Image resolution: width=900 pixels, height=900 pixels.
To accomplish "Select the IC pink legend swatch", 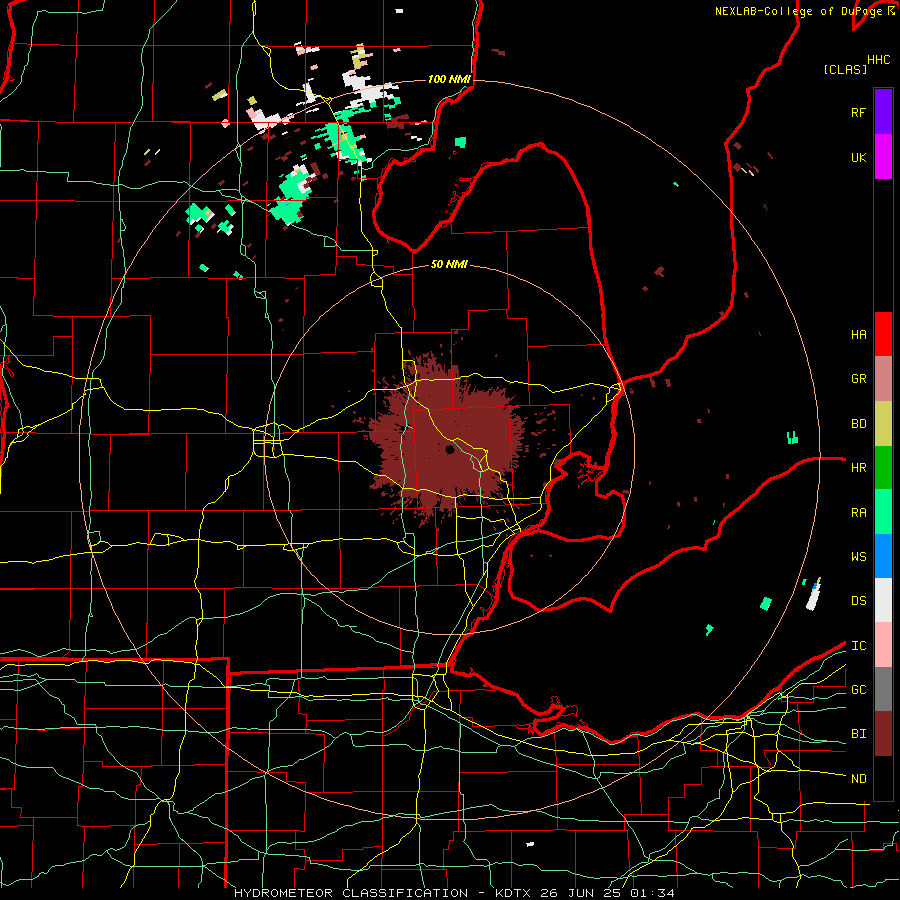I will (883, 645).
